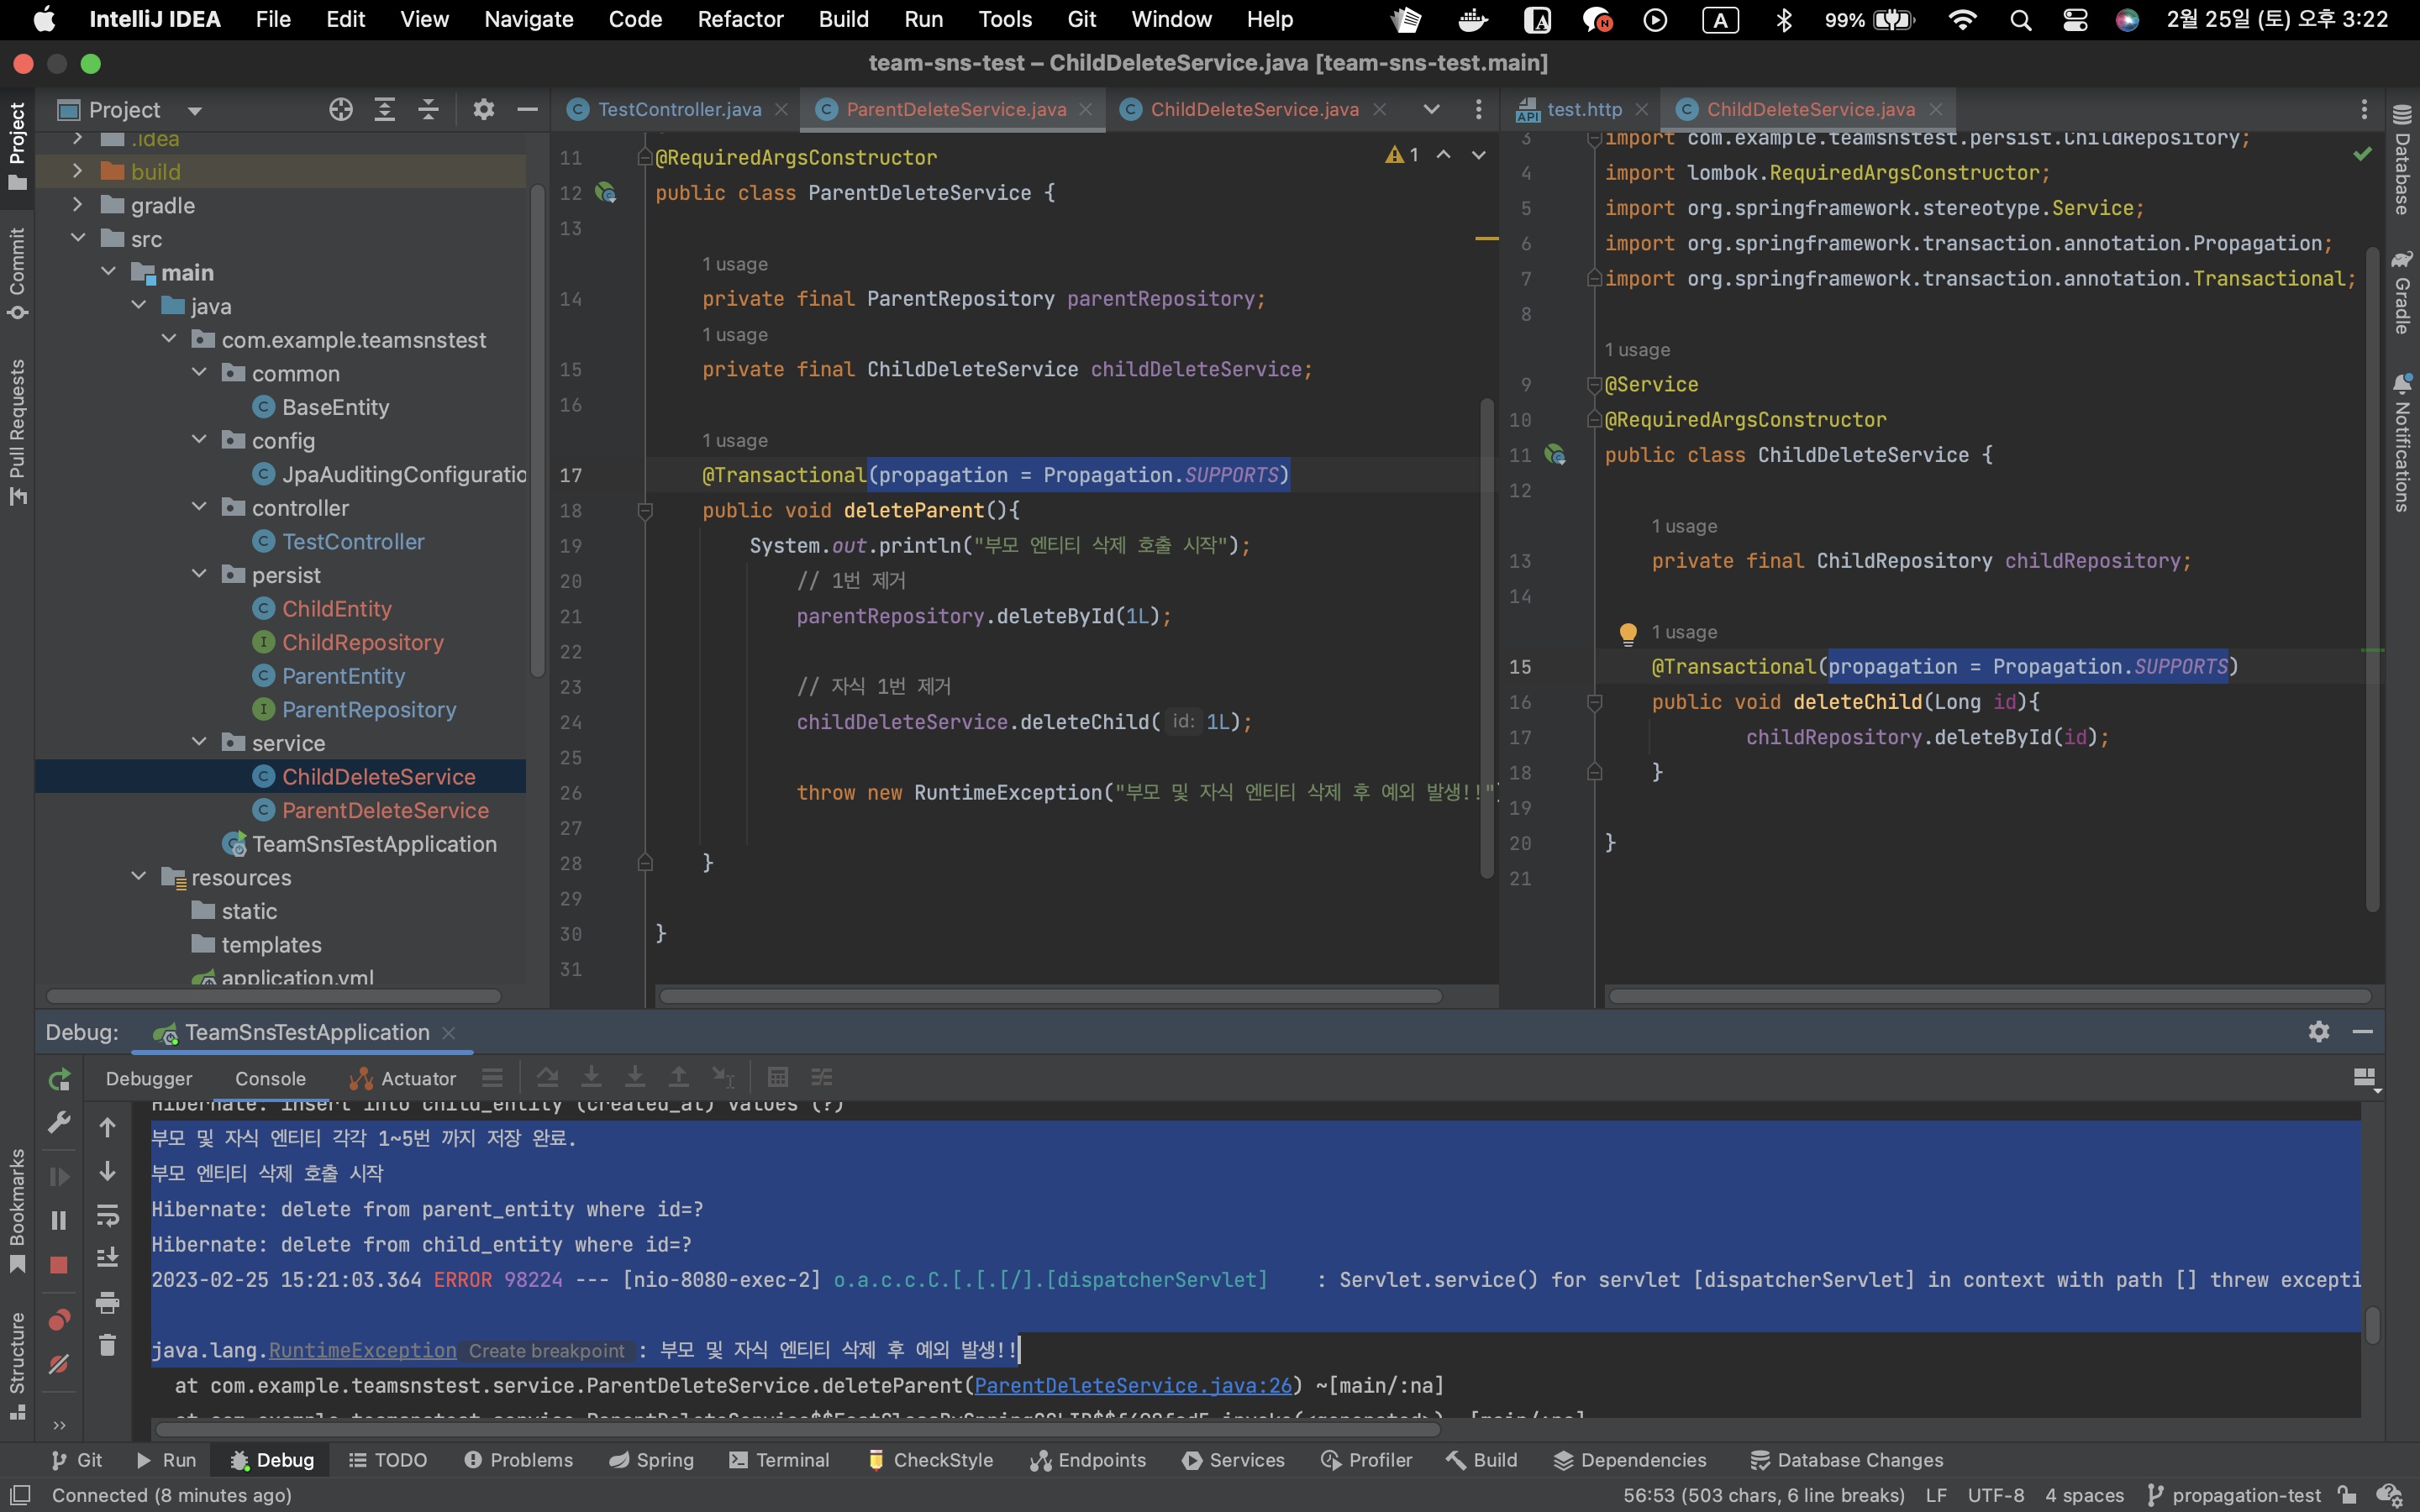Stop the debug session with the red square
This screenshot has height=1512, width=2420.
(x=59, y=1265)
